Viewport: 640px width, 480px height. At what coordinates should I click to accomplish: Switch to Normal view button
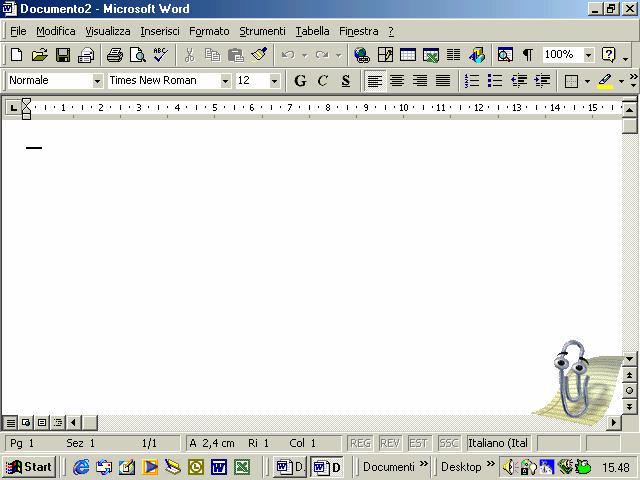tap(10, 423)
